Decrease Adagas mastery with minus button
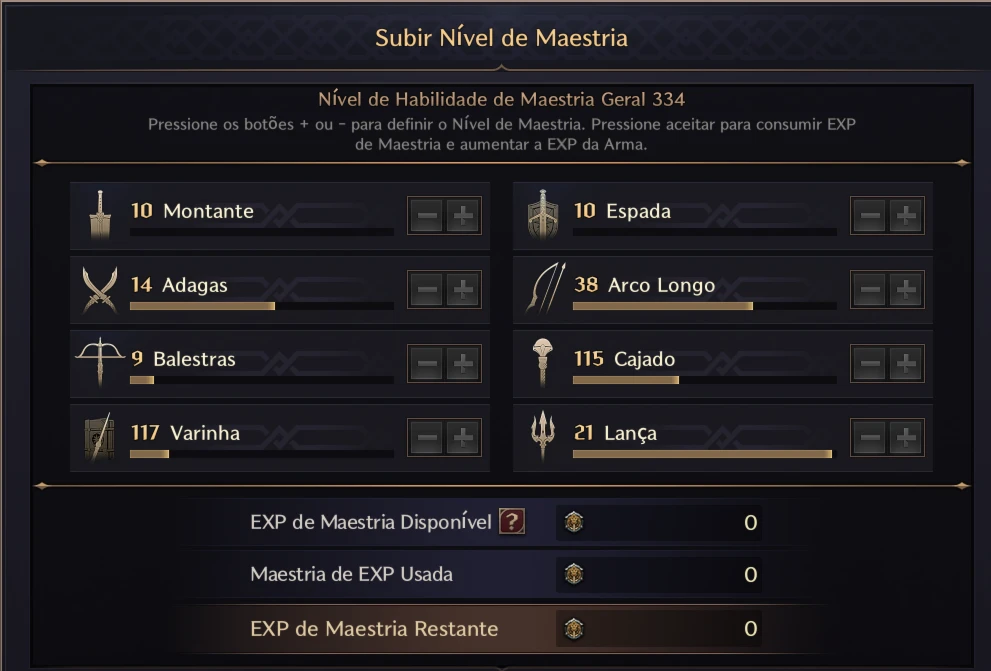 [x=427, y=289]
